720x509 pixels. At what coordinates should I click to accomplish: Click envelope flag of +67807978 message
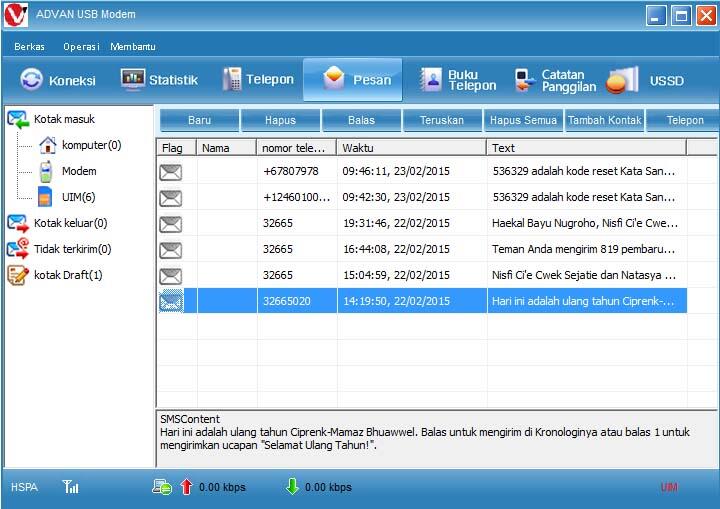[x=171, y=172]
